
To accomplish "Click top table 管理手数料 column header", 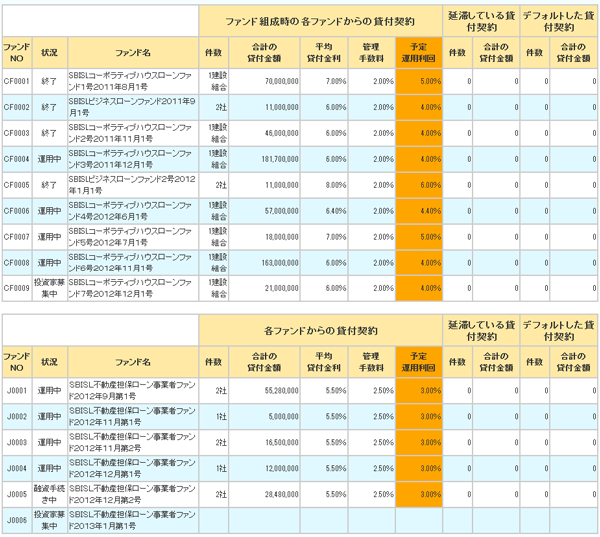I will 371,52.
